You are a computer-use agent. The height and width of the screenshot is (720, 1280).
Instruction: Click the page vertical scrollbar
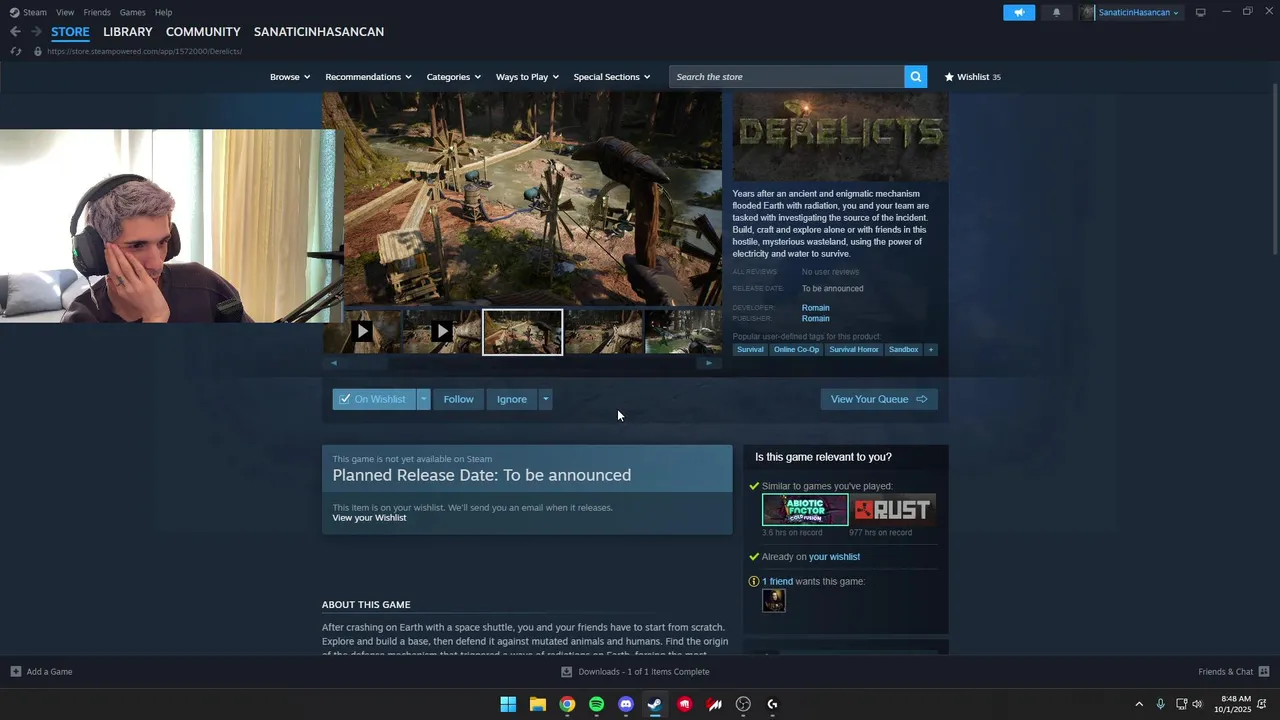1274,170
